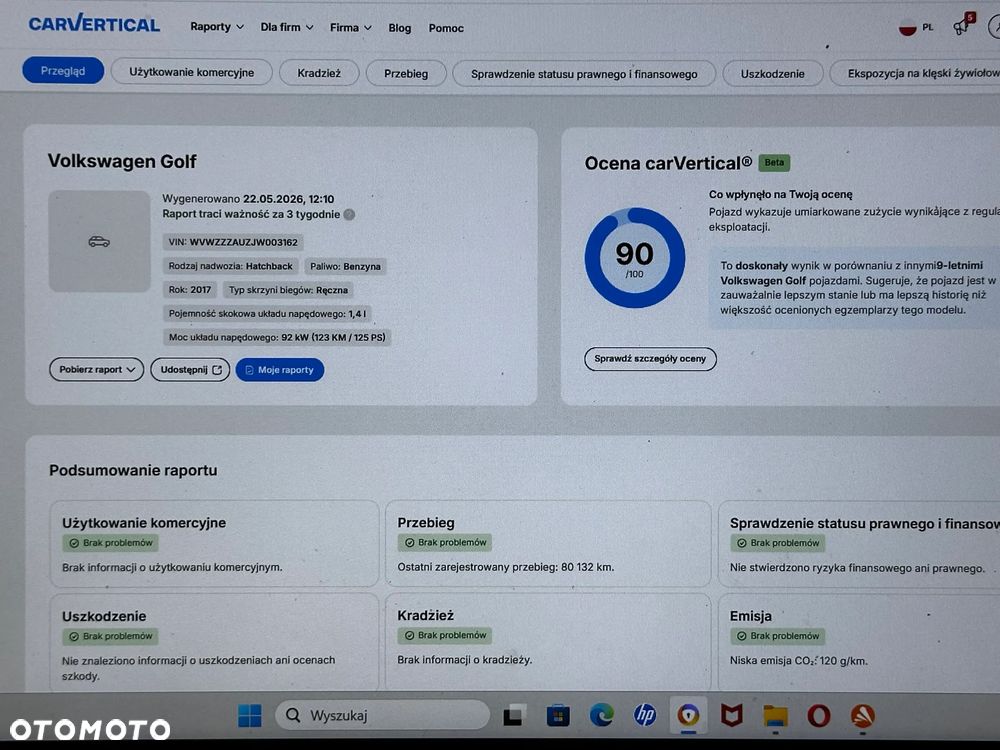Open File Explorer from taskbar
The height and width of the screenshot is (750, 1000).
pos(776,716)
